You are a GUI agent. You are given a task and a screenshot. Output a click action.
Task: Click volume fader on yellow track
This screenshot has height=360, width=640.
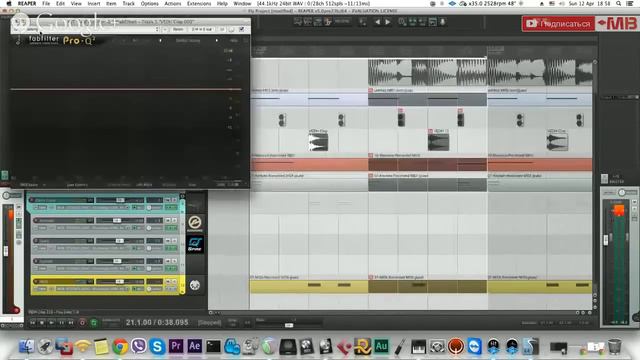pos(120,282)
